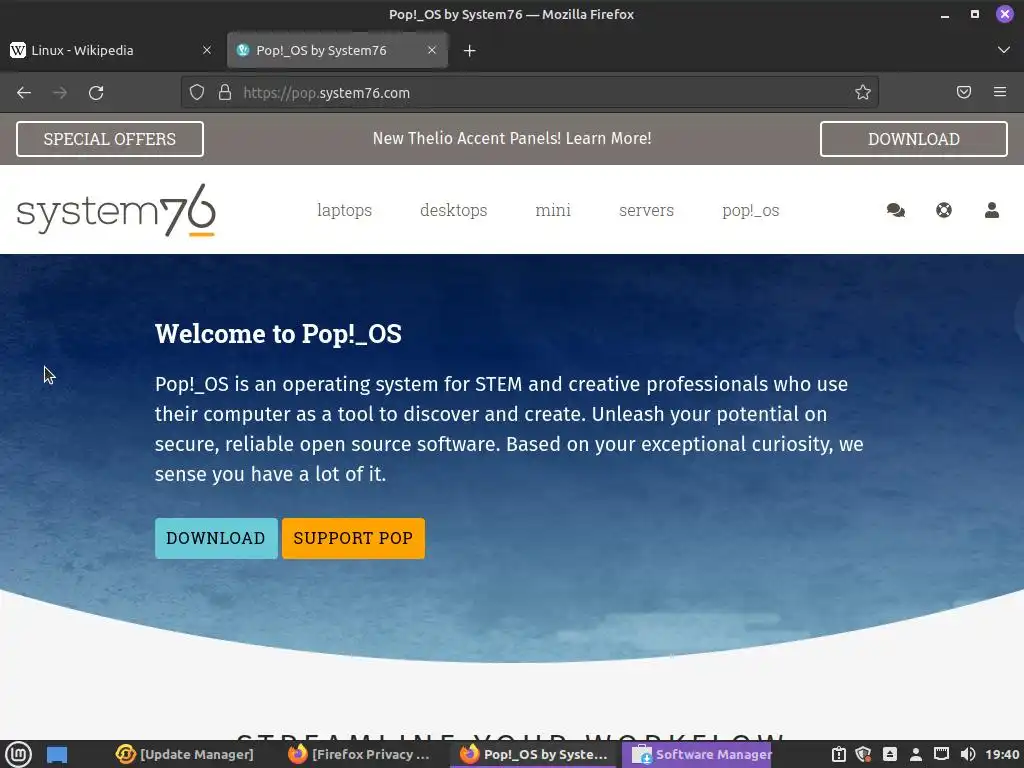Image resolution: width=1024 pixels, height=768 pixels.
Task: Open the chat bubbles contact icon
Action: click(x=895, y=210)
